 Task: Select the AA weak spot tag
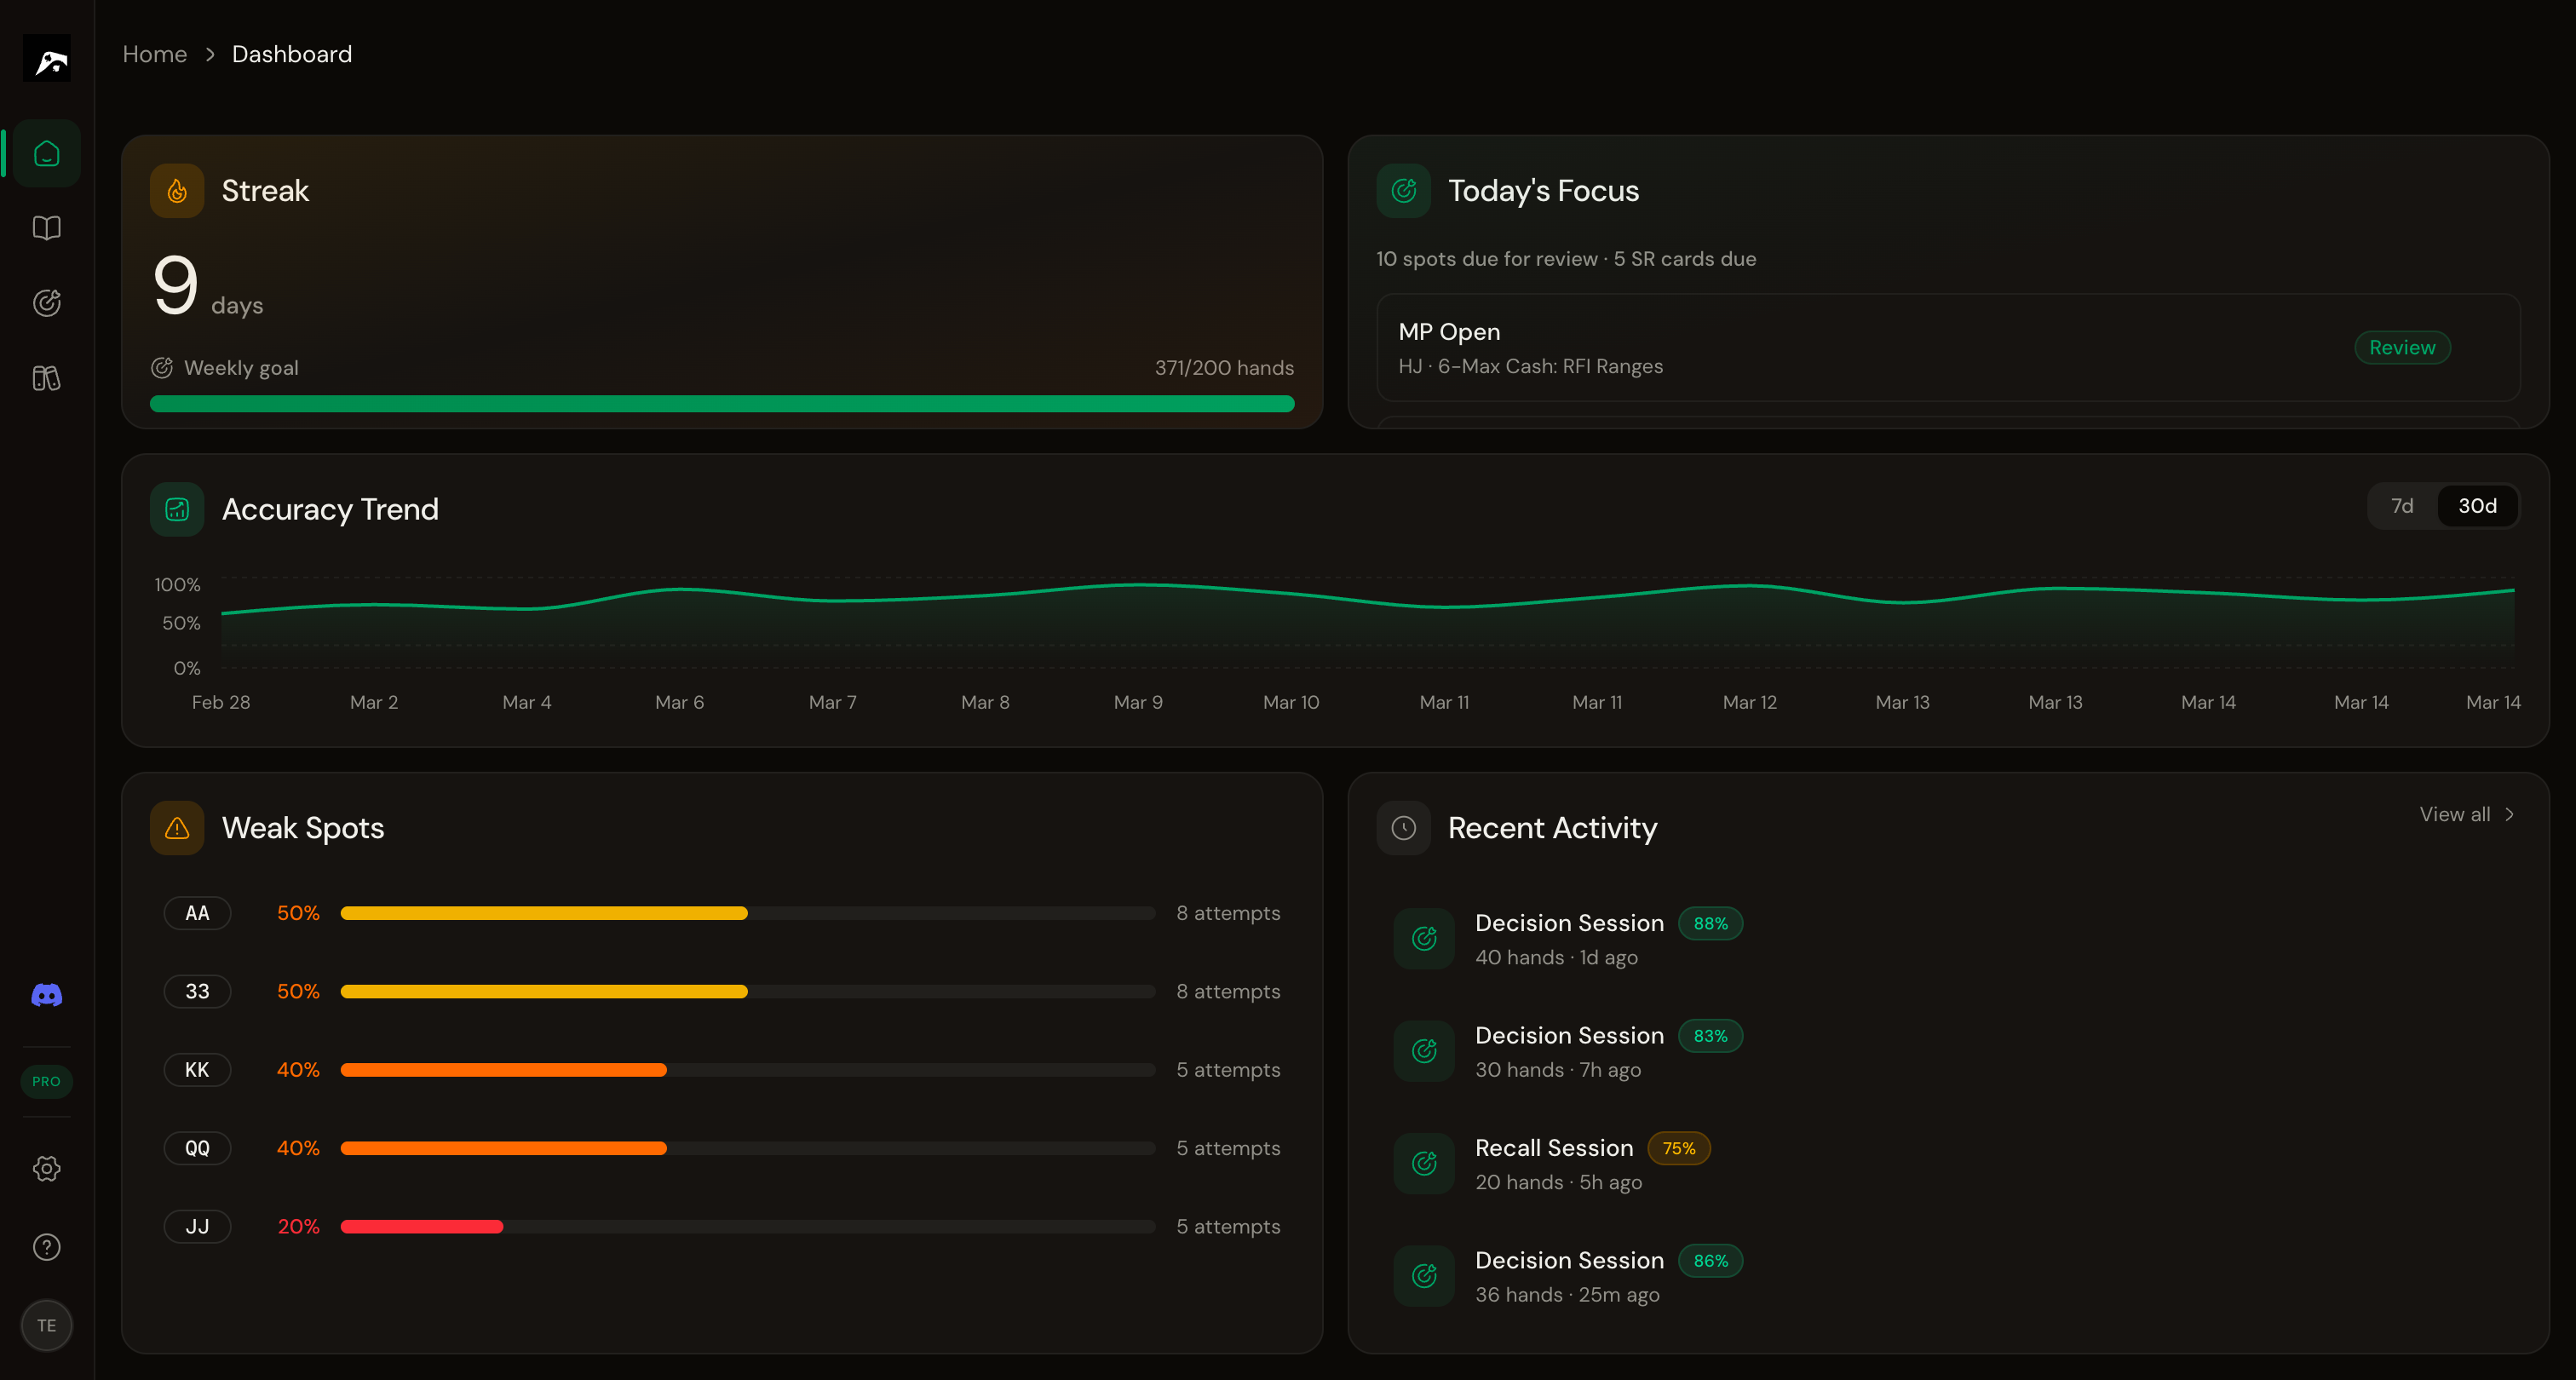(x=197, y=913)
